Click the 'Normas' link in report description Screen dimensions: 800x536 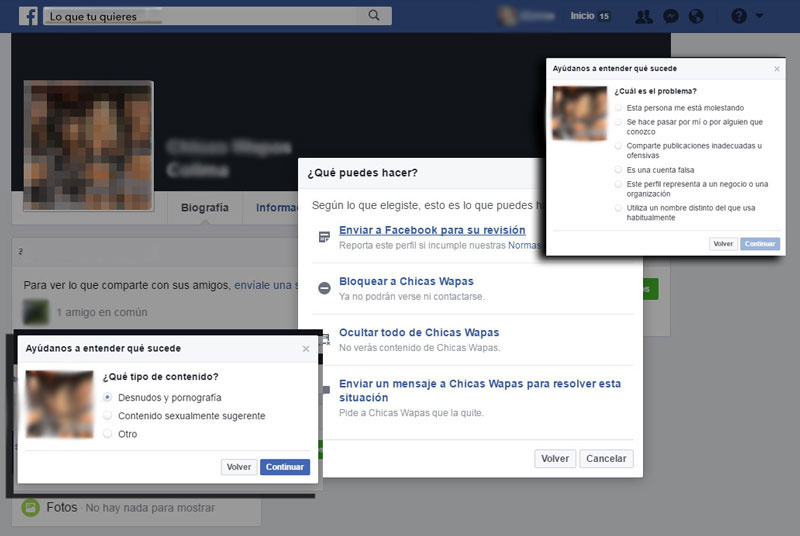pos(524,245)
